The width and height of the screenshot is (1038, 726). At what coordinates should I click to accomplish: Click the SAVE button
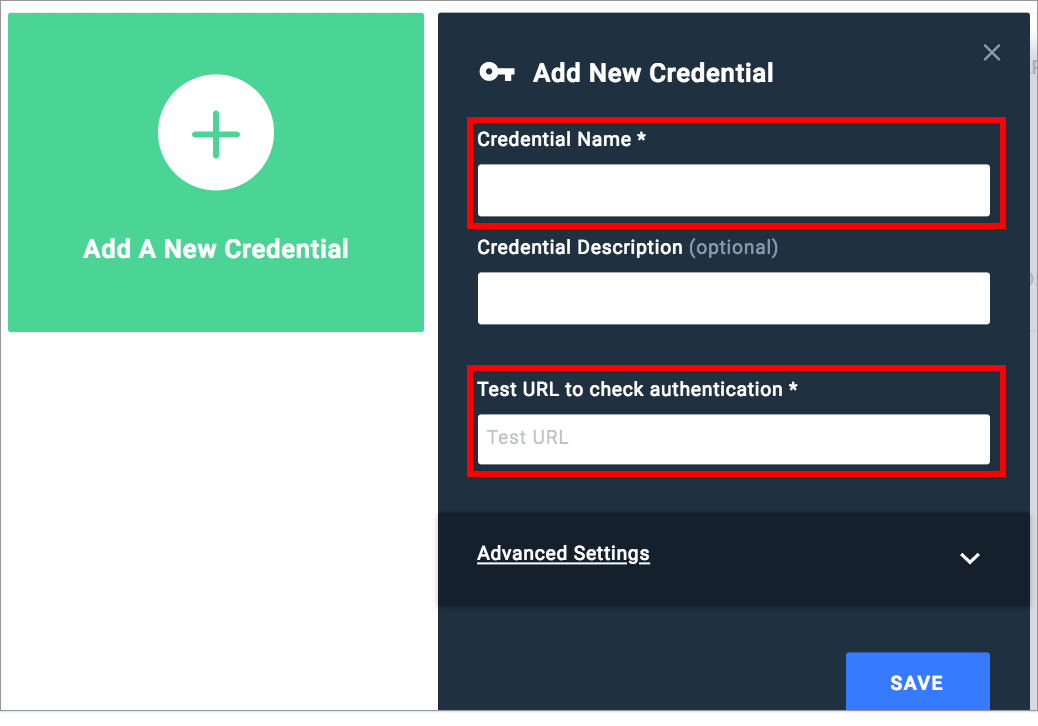pos(918,682)
